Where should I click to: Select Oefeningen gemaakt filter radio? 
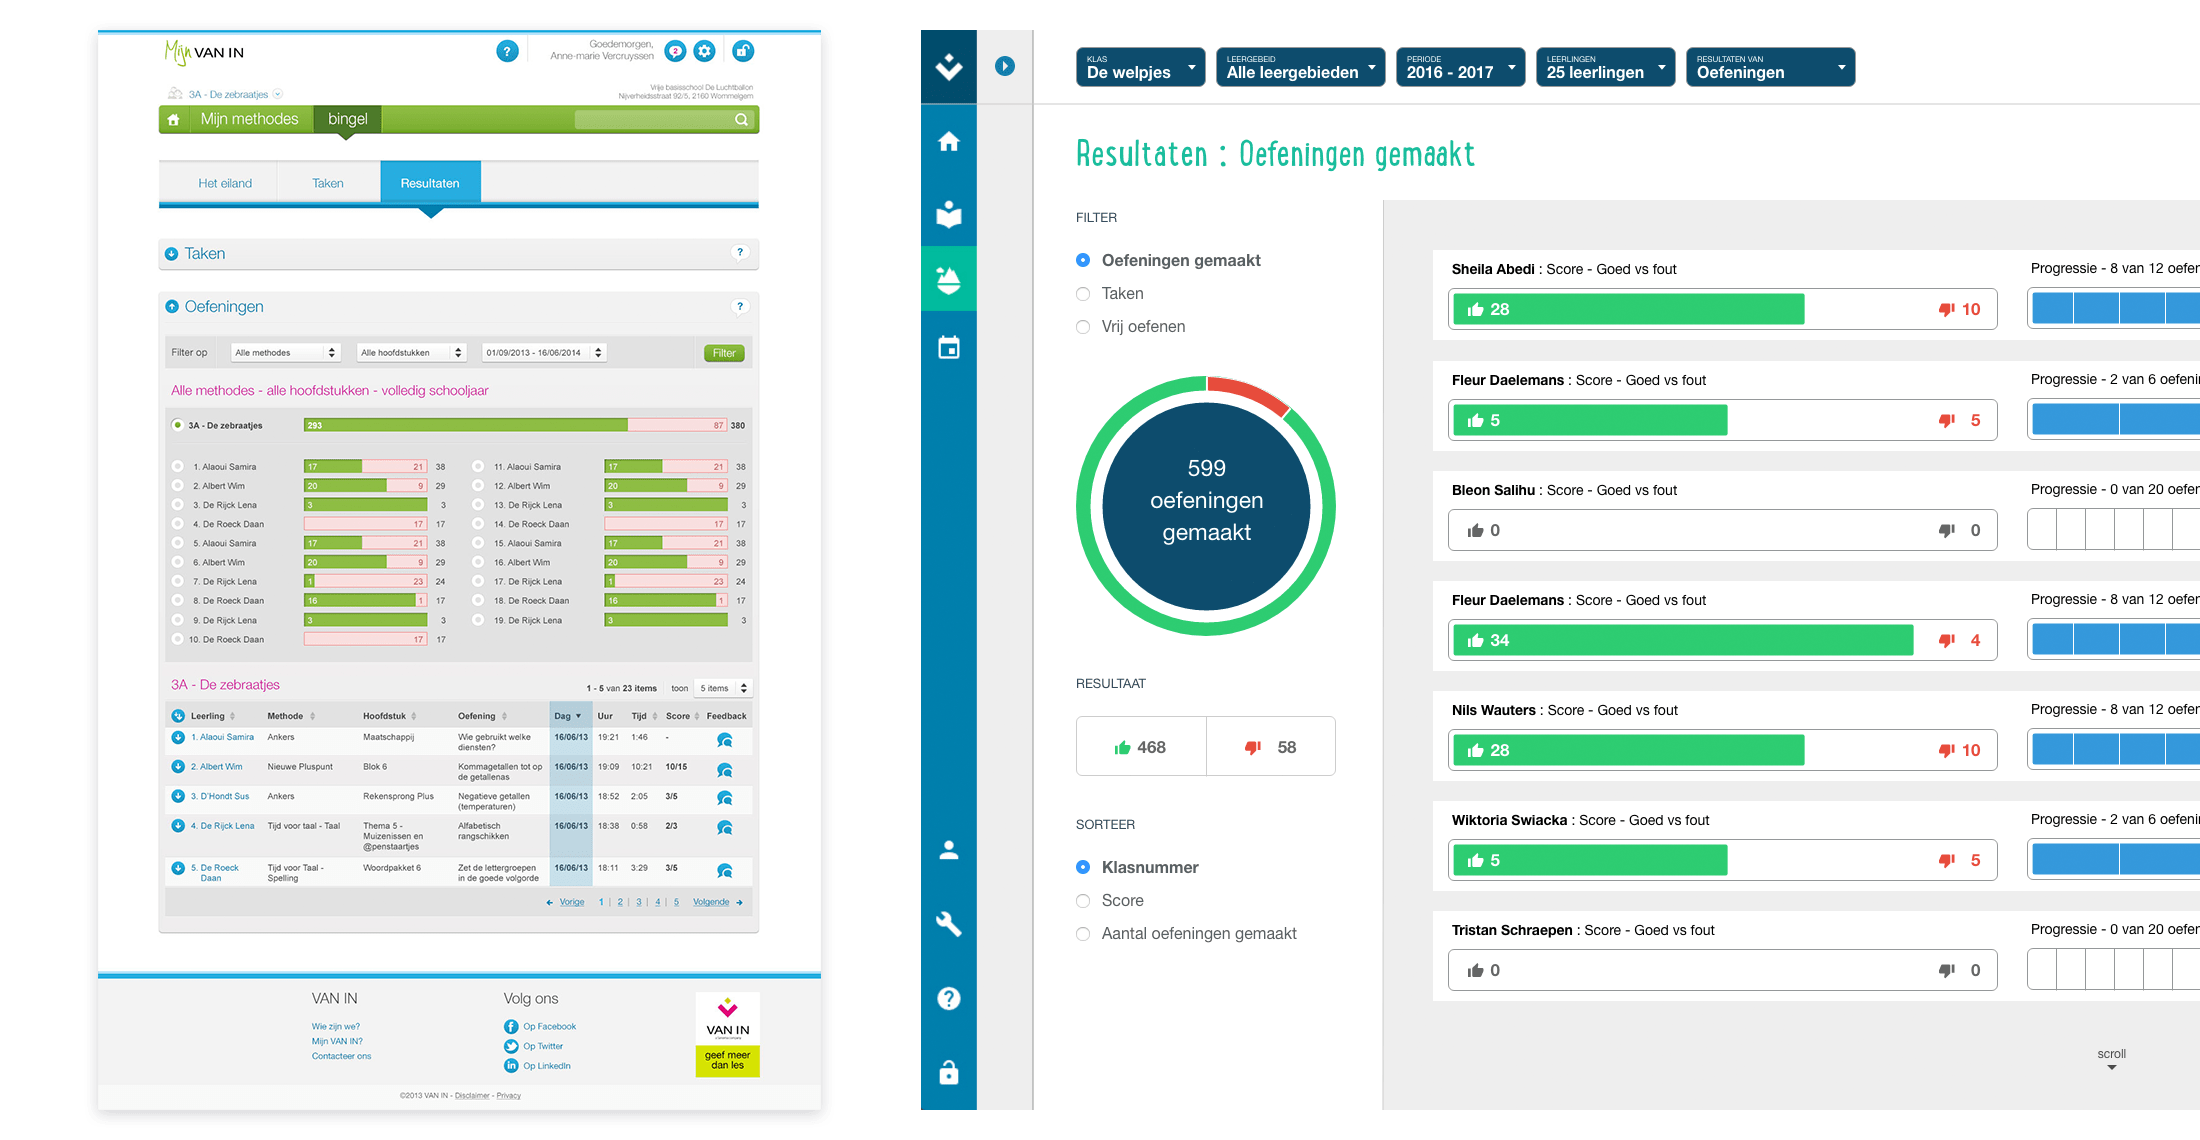pos(1083,260)
